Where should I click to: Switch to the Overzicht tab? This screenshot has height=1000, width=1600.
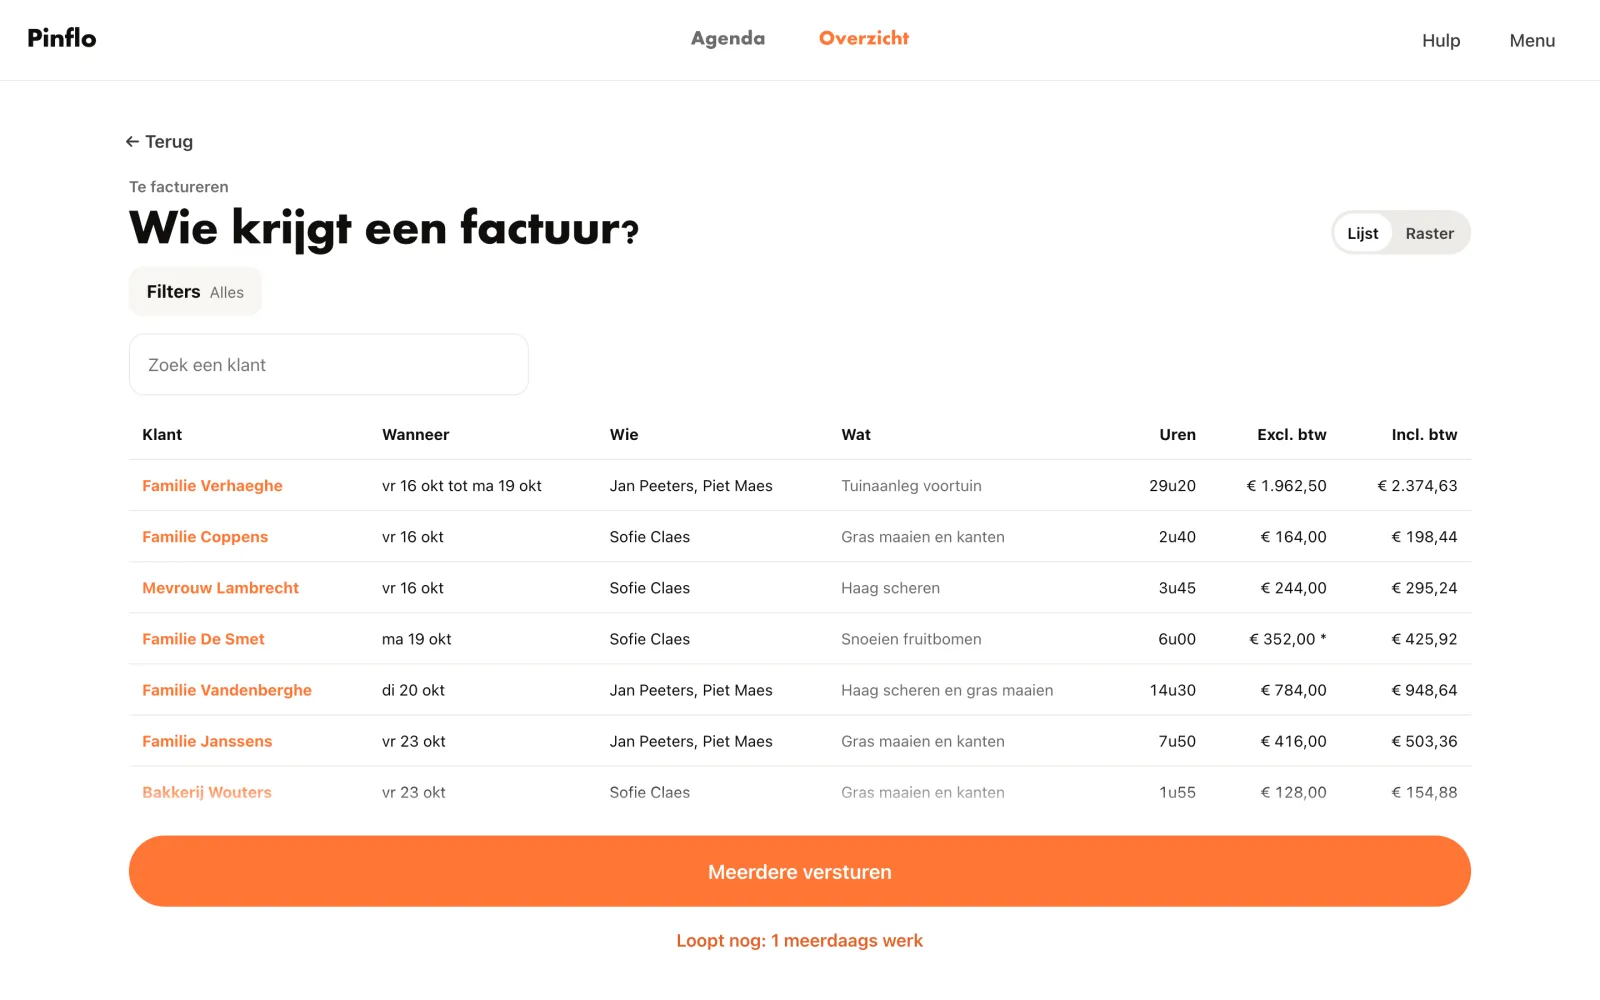[x=864, y=38]
